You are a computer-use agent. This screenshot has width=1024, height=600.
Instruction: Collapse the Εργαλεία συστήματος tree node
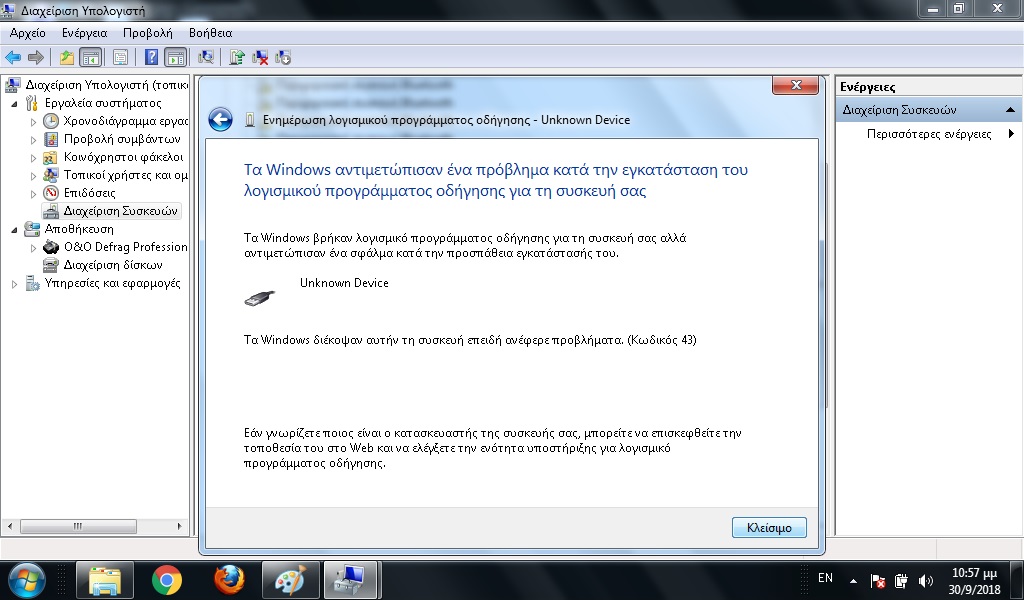[x=14, y=103]
